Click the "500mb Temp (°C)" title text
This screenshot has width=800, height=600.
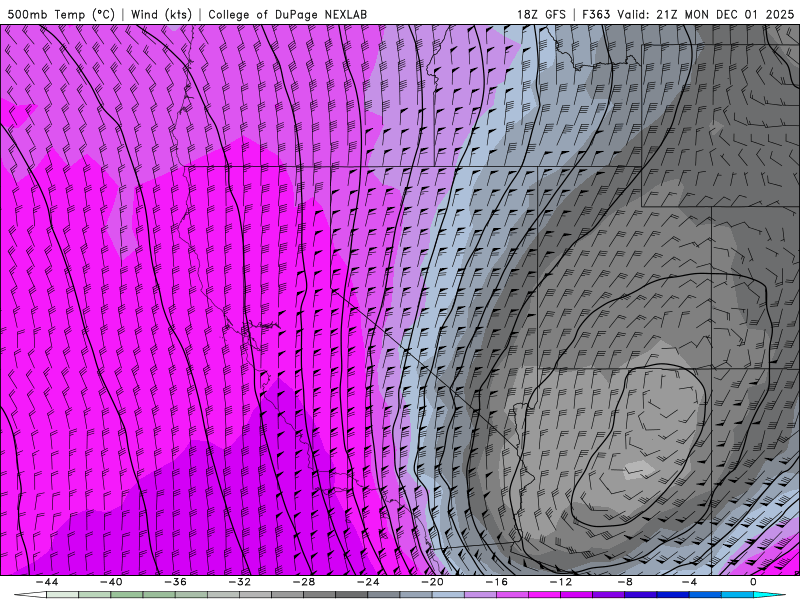(x=61, y=15)
